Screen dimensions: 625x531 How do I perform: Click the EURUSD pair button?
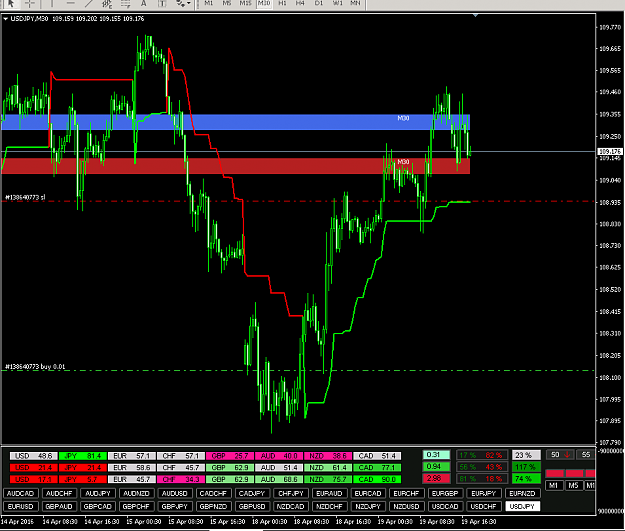21,506
